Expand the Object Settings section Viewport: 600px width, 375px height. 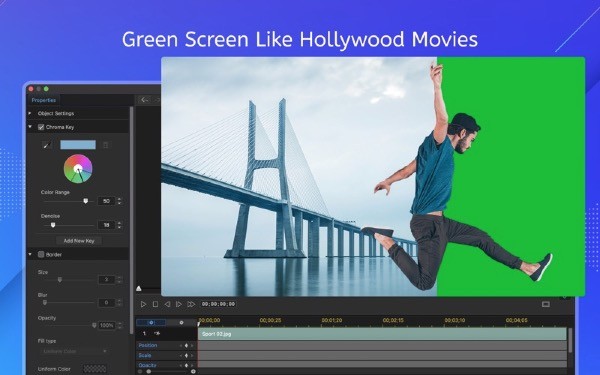[30, 113]
